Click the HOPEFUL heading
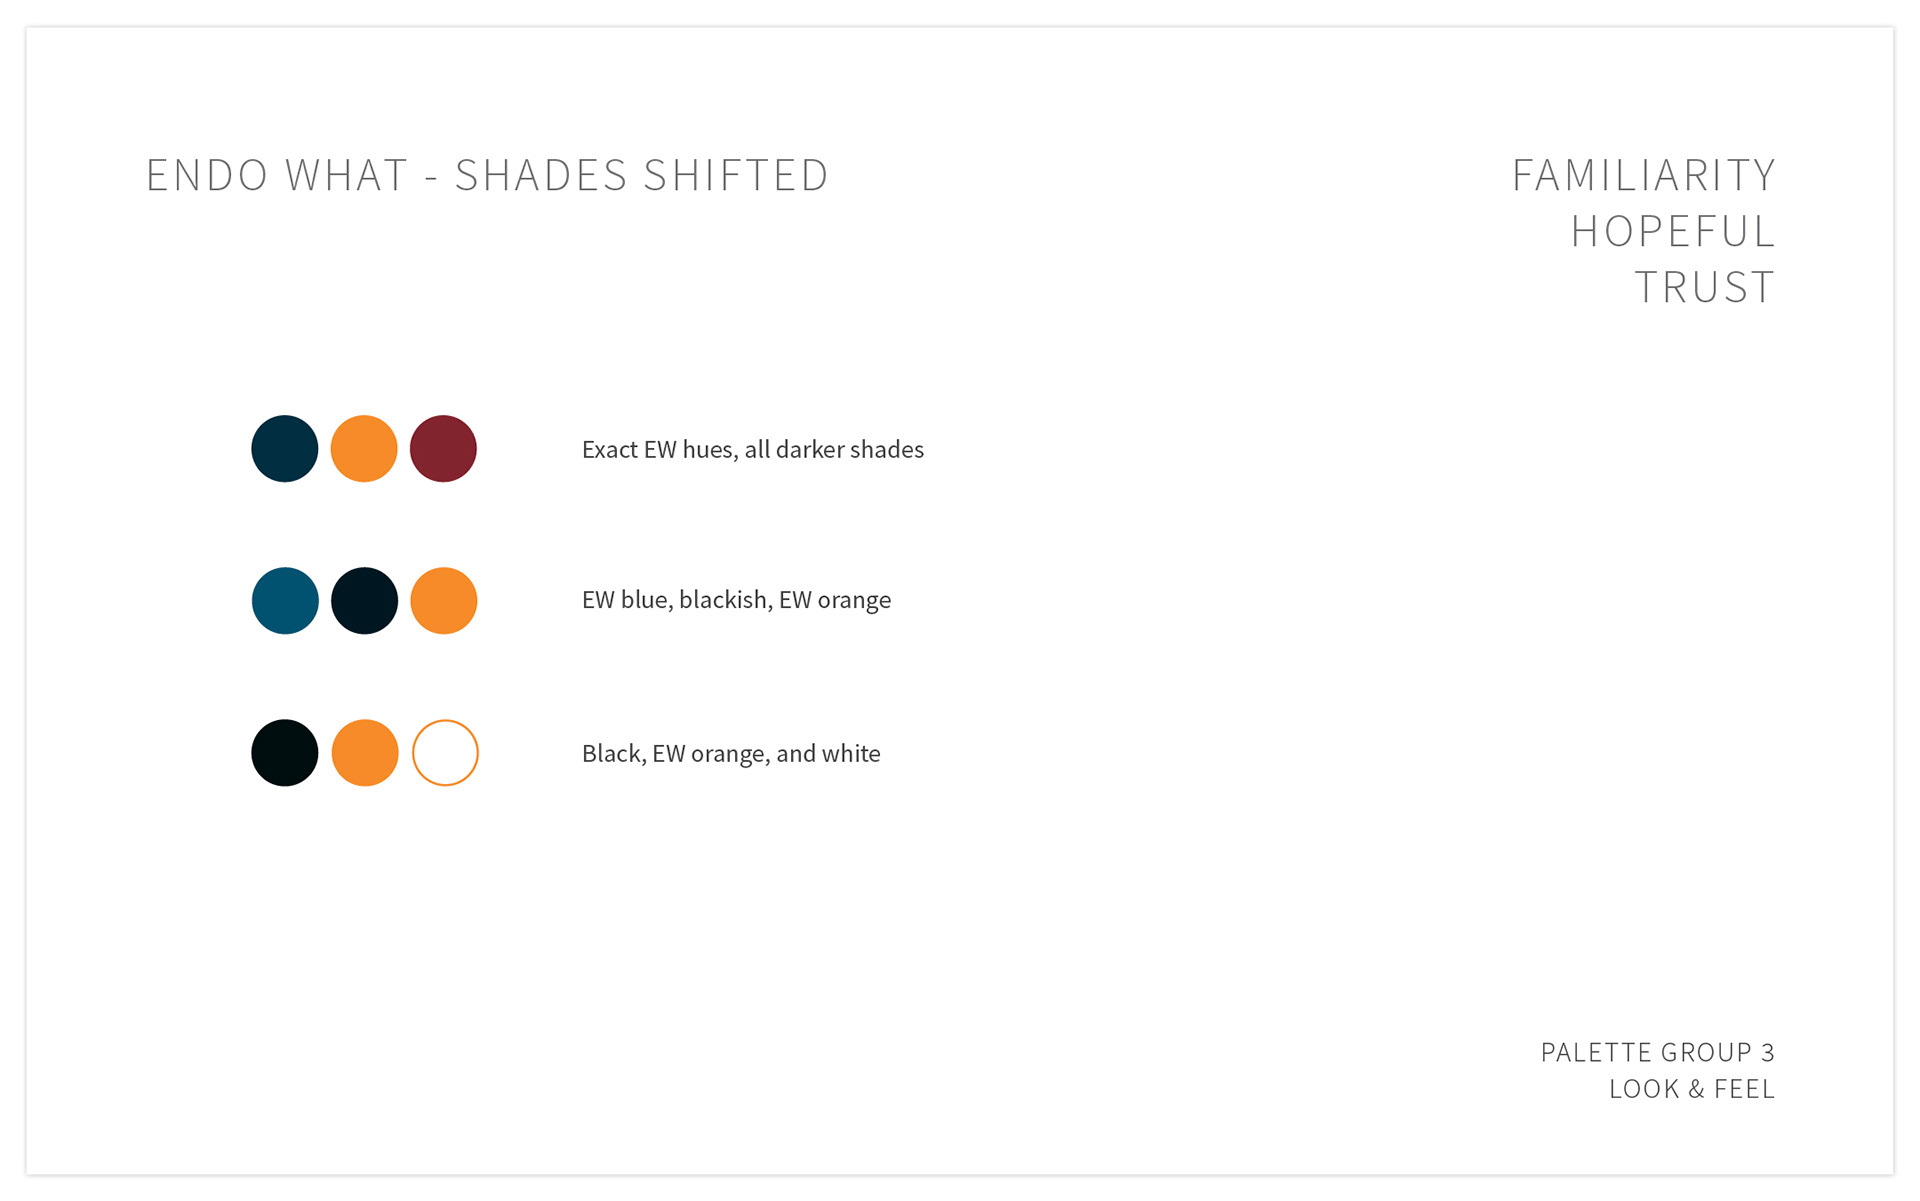The height and width of the screenshot is (1201, 1920). coord(1673,231)
